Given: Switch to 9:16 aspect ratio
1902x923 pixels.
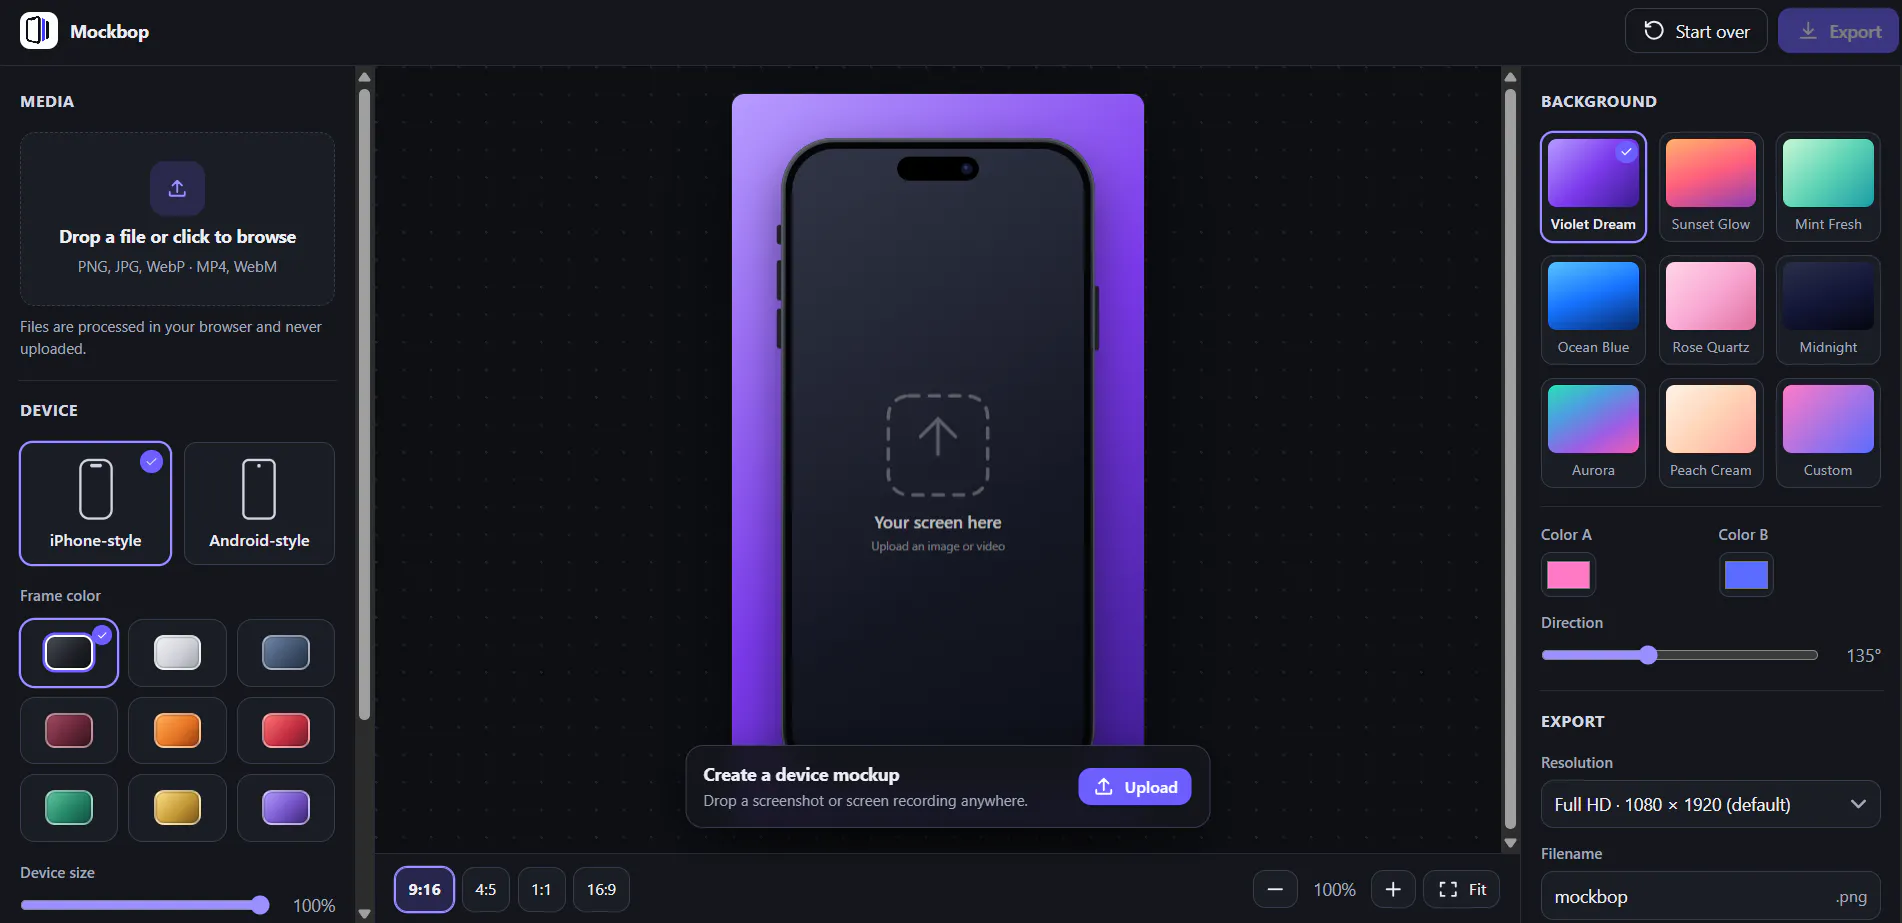Looking at the screenshot, I should pos(424,889).
